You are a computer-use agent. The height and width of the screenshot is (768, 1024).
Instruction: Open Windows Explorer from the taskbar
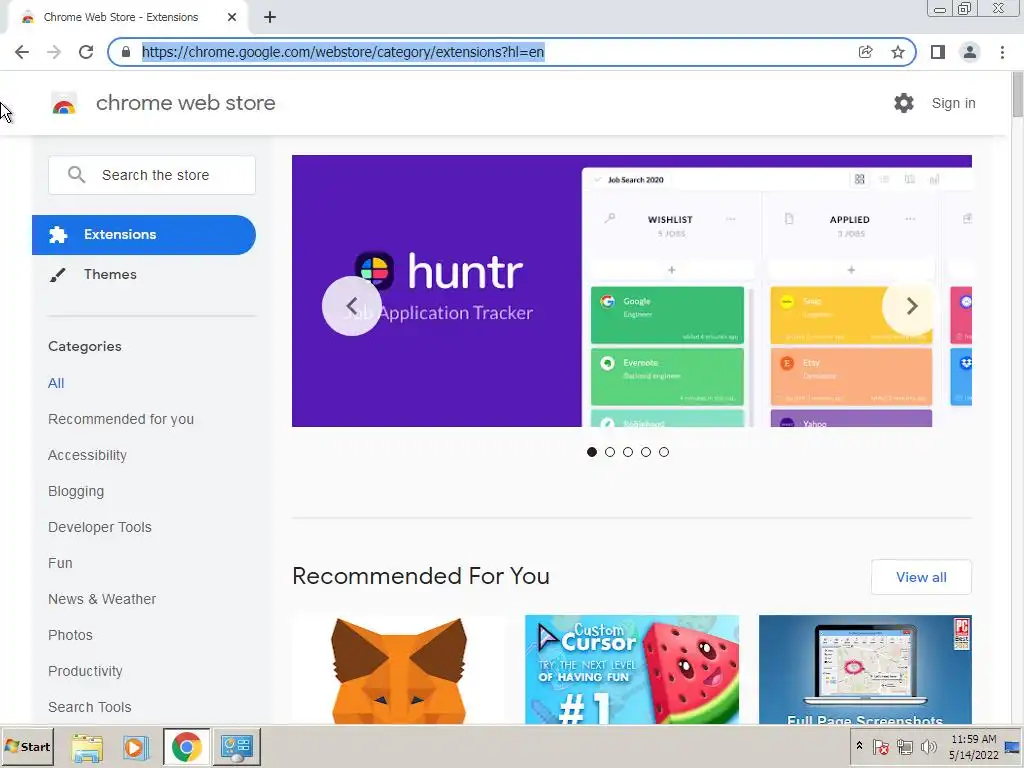87,747
